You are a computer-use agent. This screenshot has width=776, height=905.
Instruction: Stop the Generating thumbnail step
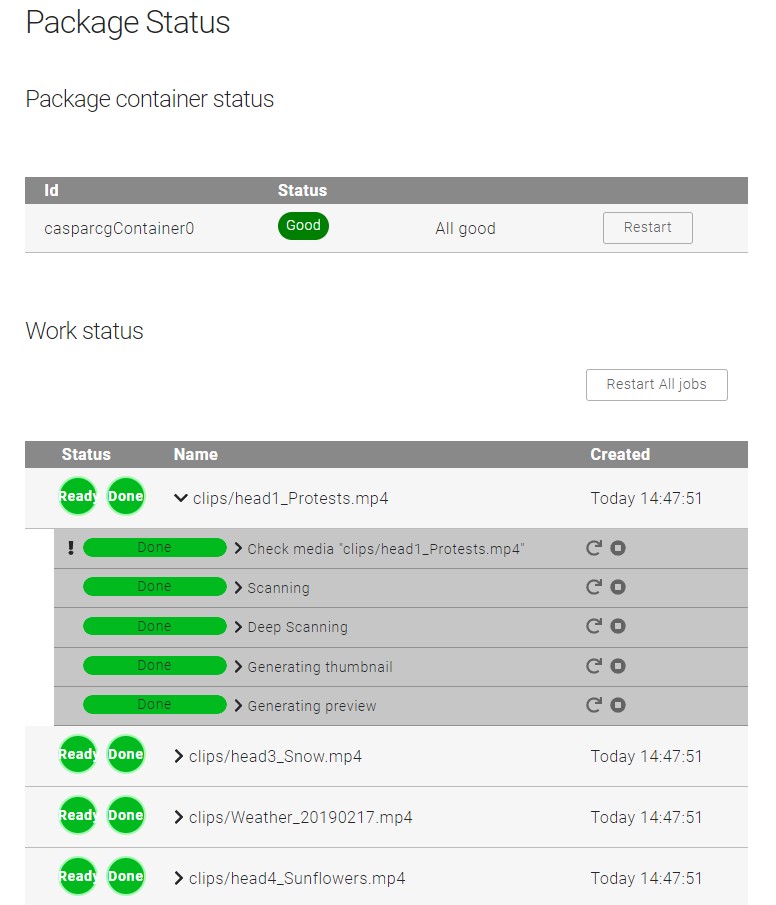[618, 666]
